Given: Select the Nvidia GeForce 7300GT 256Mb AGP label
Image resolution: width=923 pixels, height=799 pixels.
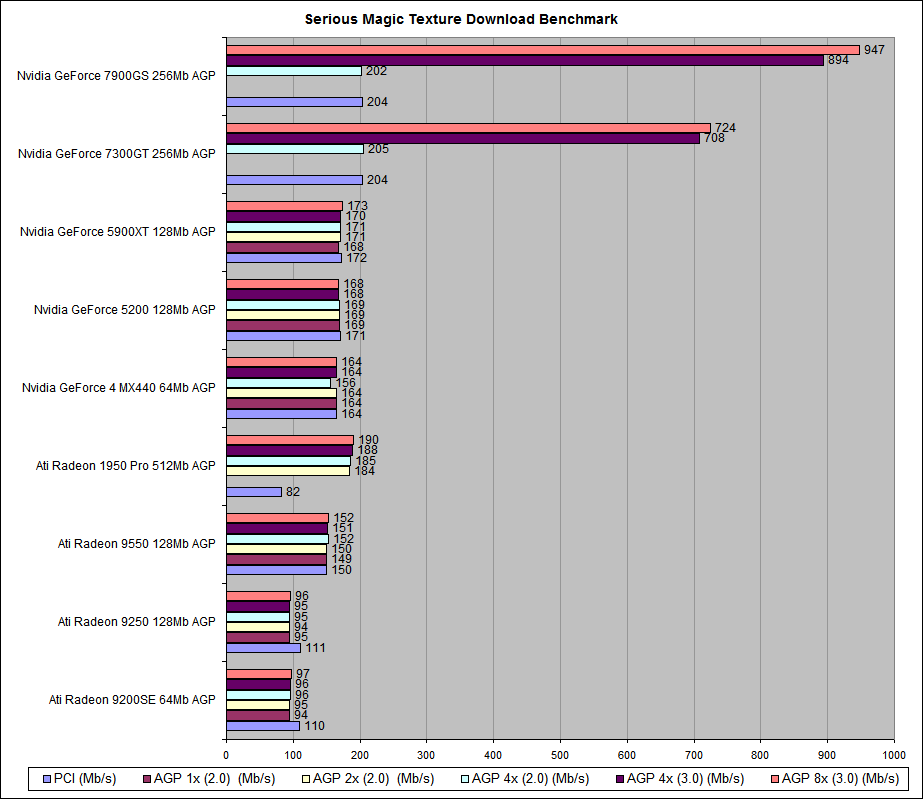Looking at the screenshot, I should [117, 154].
